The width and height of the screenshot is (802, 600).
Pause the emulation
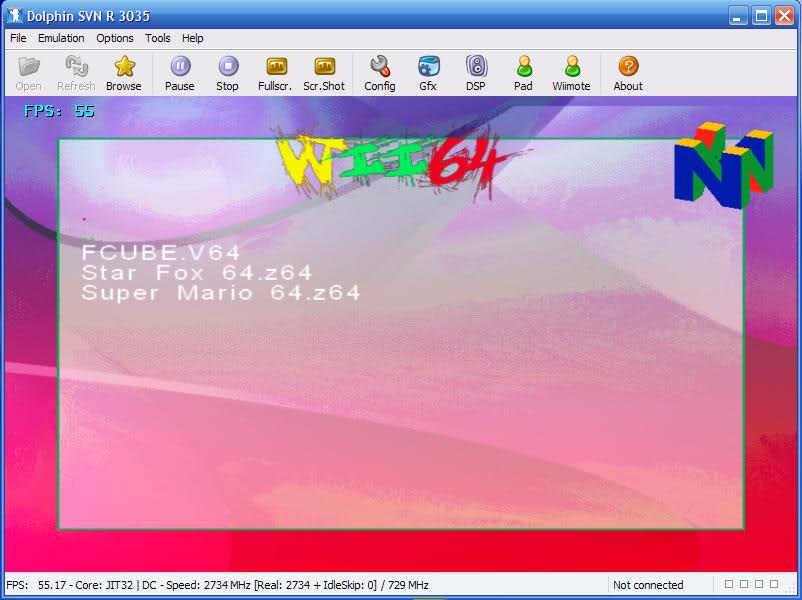coord(180,73)
